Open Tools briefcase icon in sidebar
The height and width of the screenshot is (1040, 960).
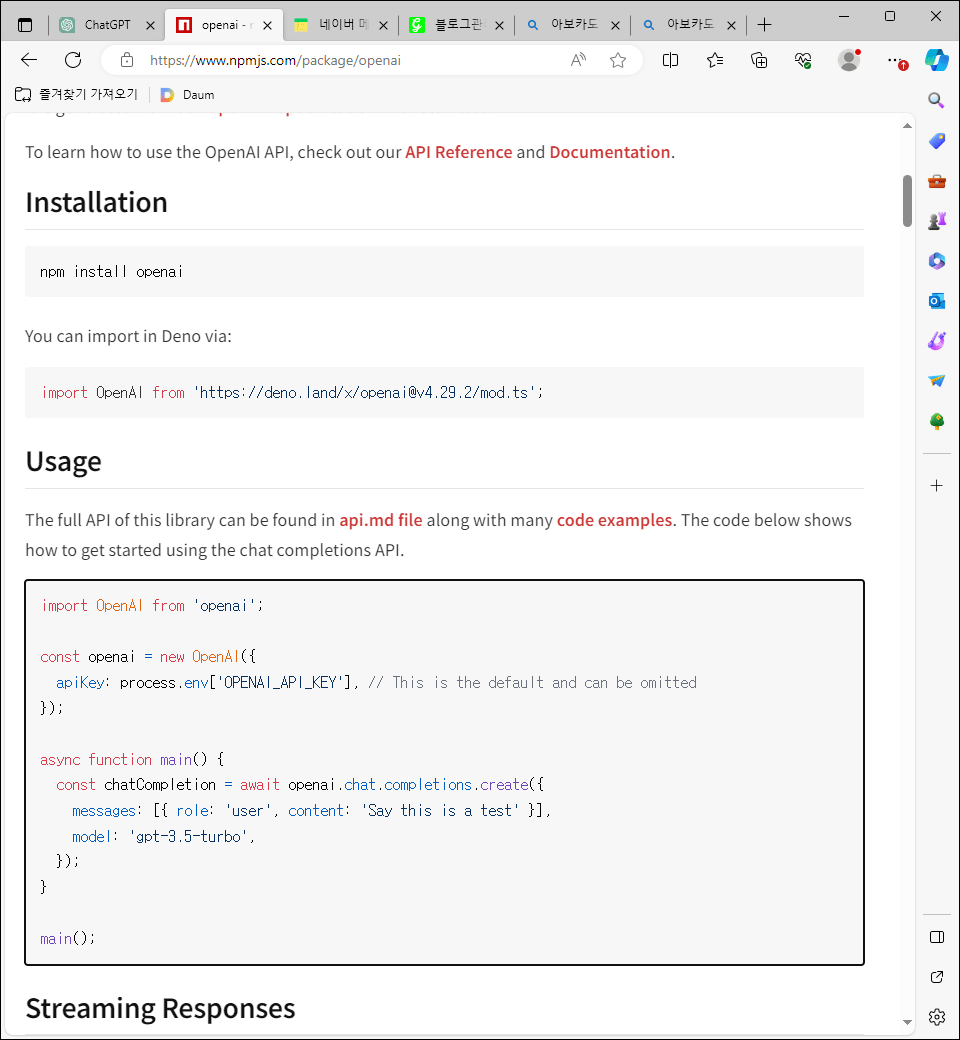point(936,181)
